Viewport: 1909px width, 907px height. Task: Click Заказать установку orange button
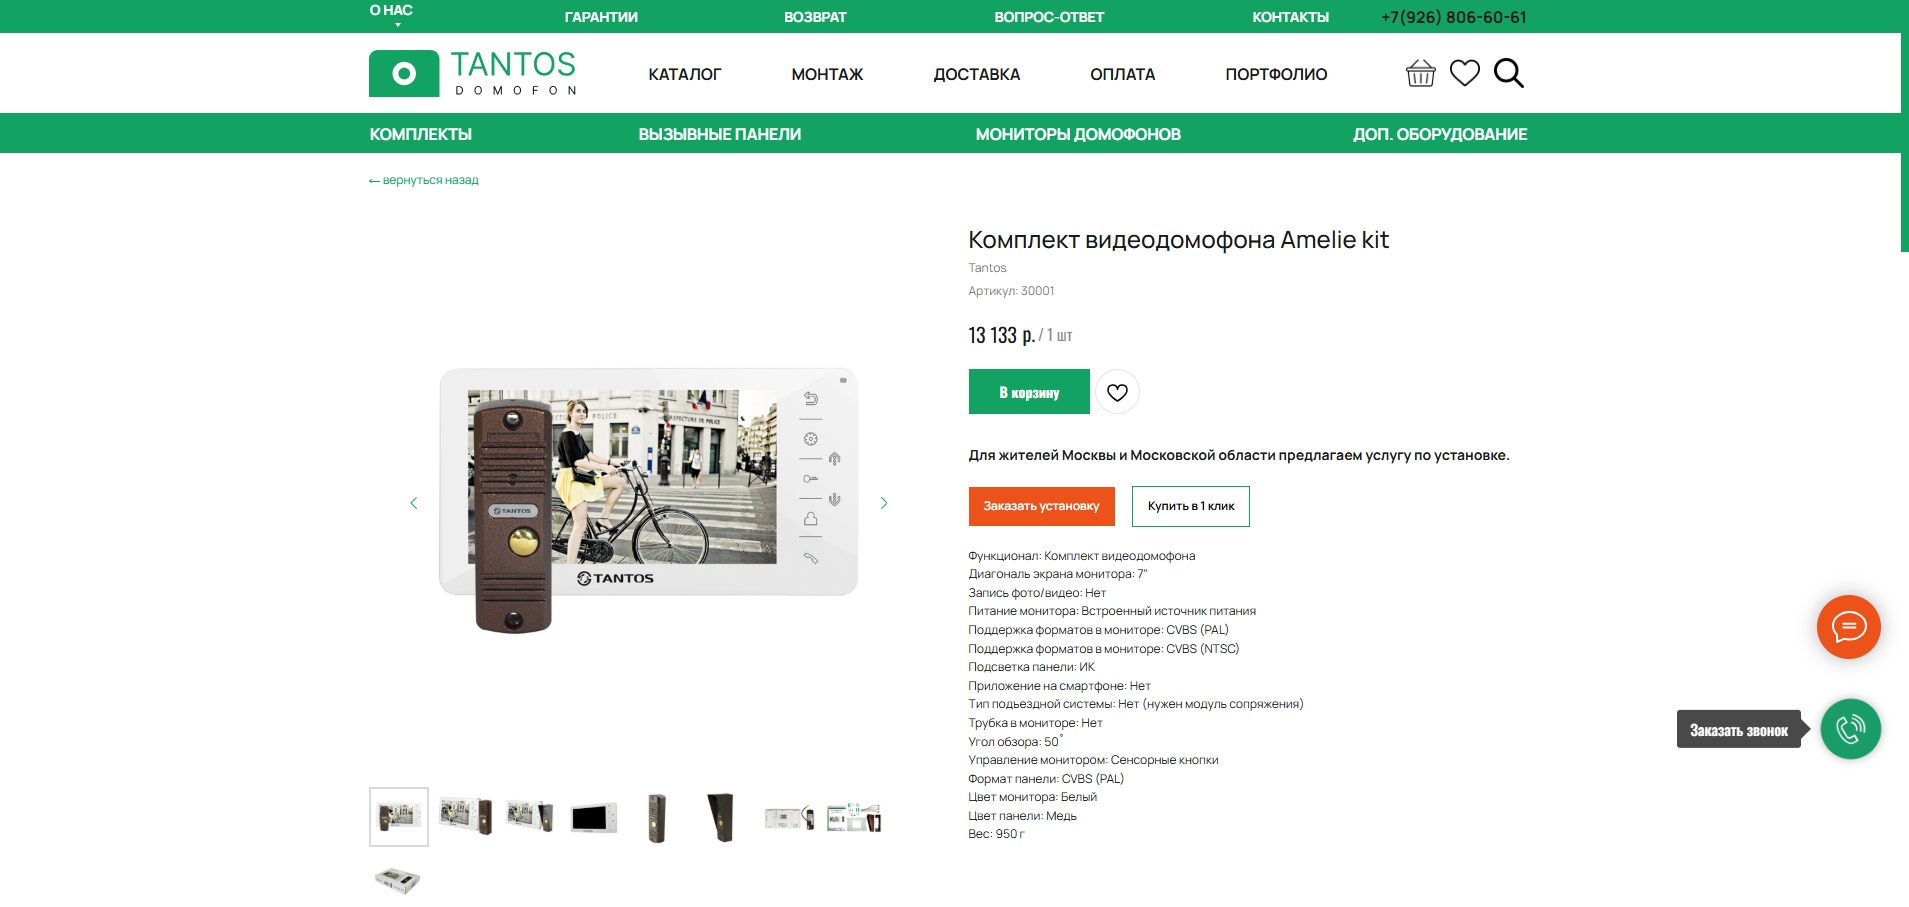tap(1041, 506)
